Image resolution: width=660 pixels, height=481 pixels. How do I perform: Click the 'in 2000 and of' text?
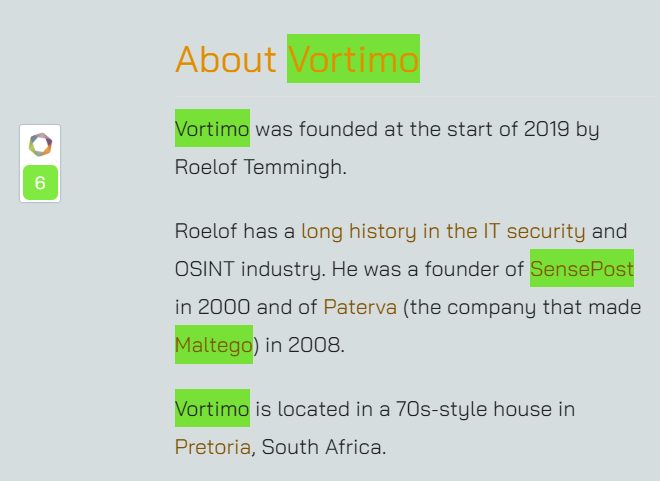coord(246,307)
